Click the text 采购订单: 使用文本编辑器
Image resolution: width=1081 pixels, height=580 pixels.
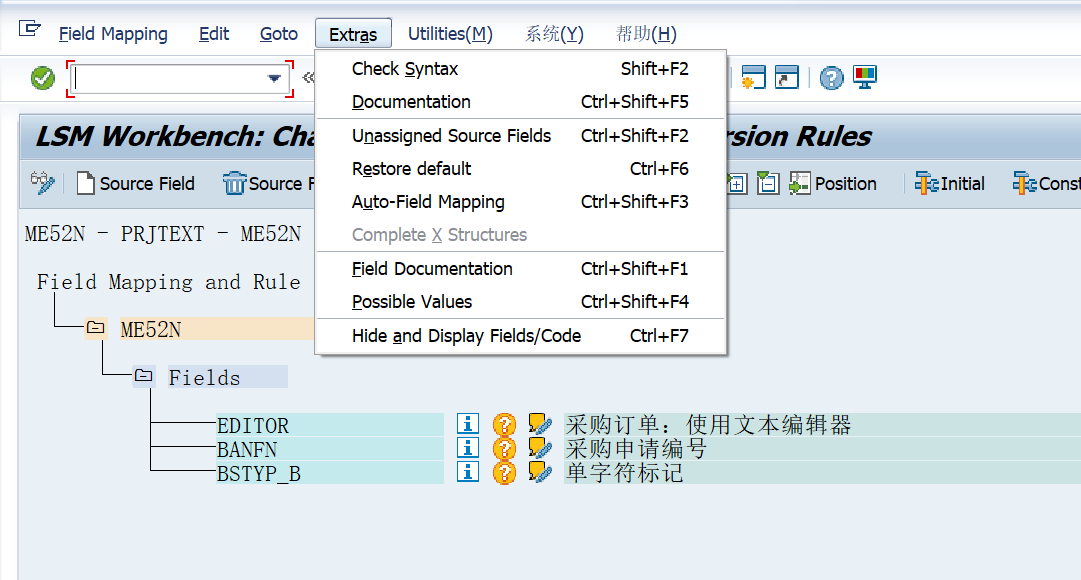point(708,425)
